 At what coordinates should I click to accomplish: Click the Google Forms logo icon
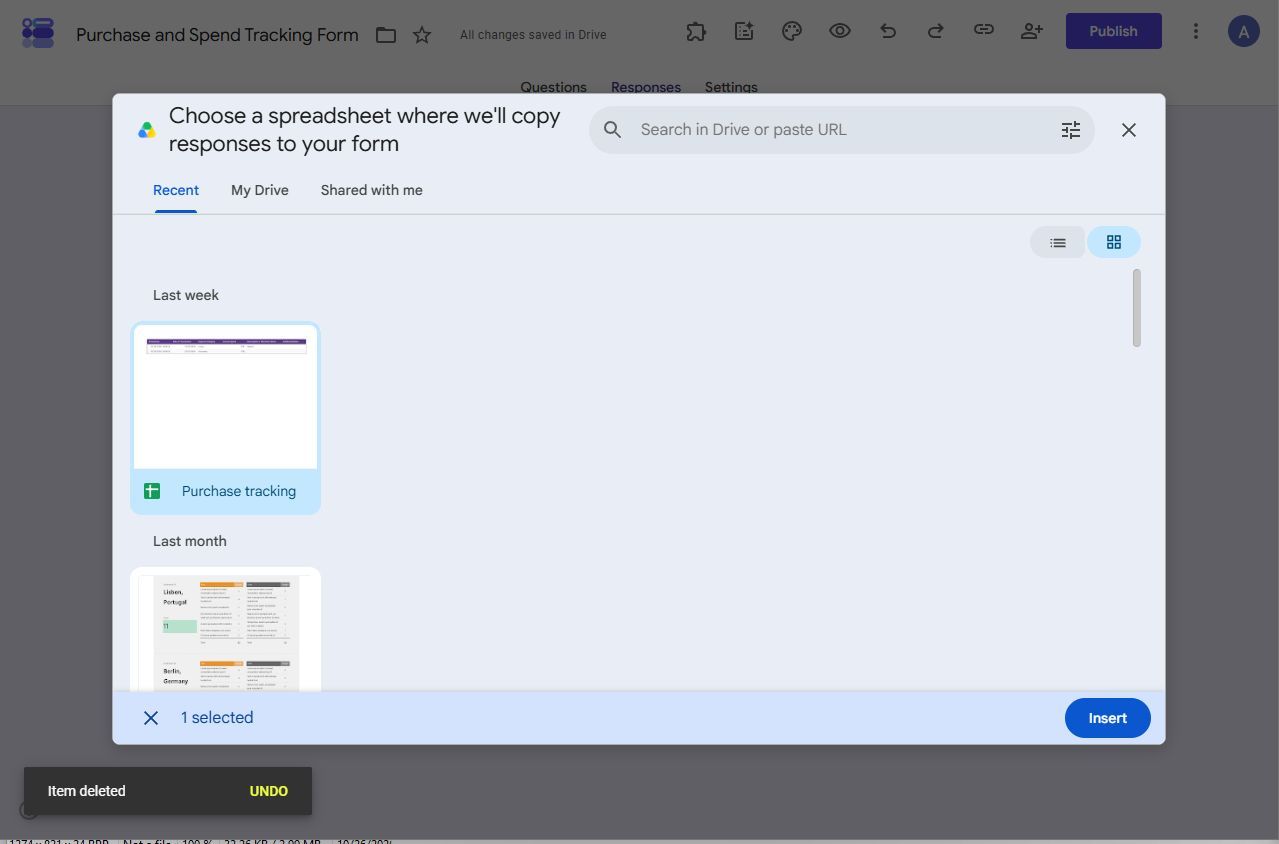coord(38,32)
